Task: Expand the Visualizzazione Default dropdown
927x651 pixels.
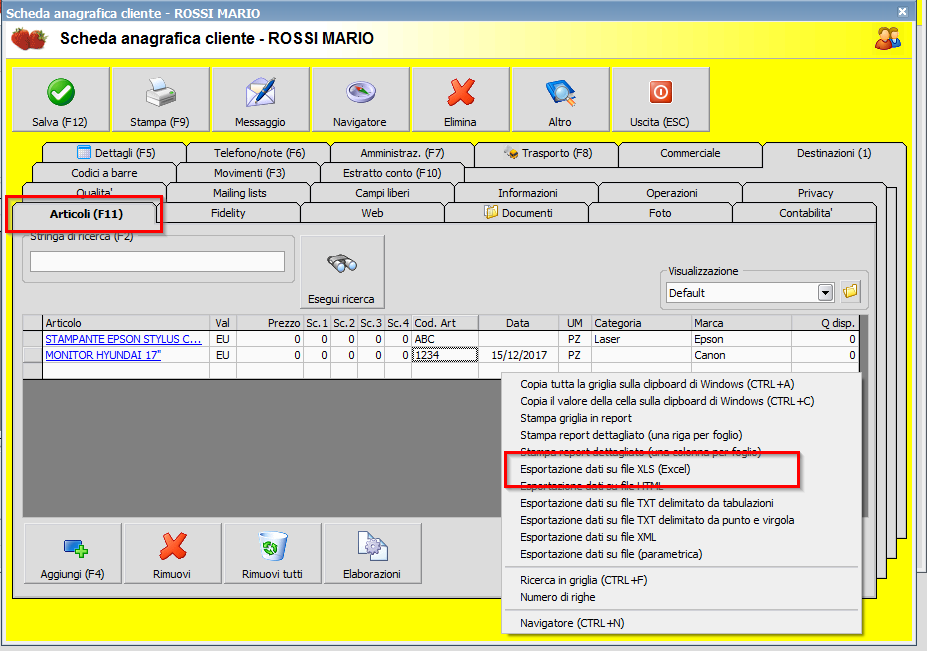Action: click(x=825, y=292)
